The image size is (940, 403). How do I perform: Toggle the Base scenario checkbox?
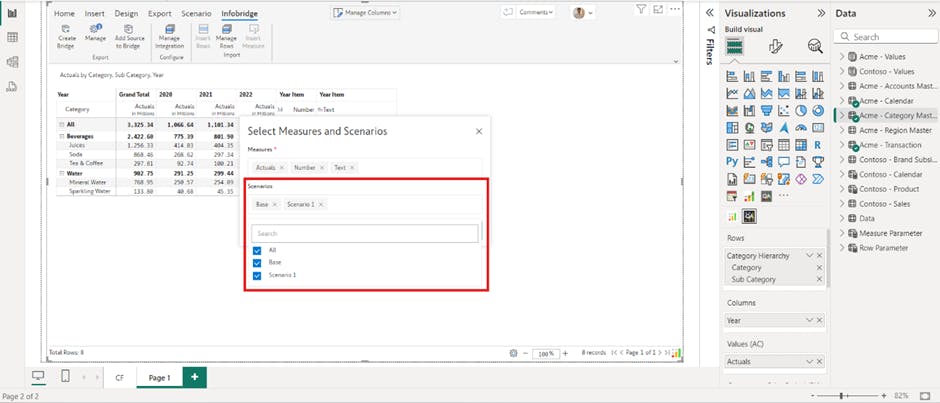click(258, 262)
